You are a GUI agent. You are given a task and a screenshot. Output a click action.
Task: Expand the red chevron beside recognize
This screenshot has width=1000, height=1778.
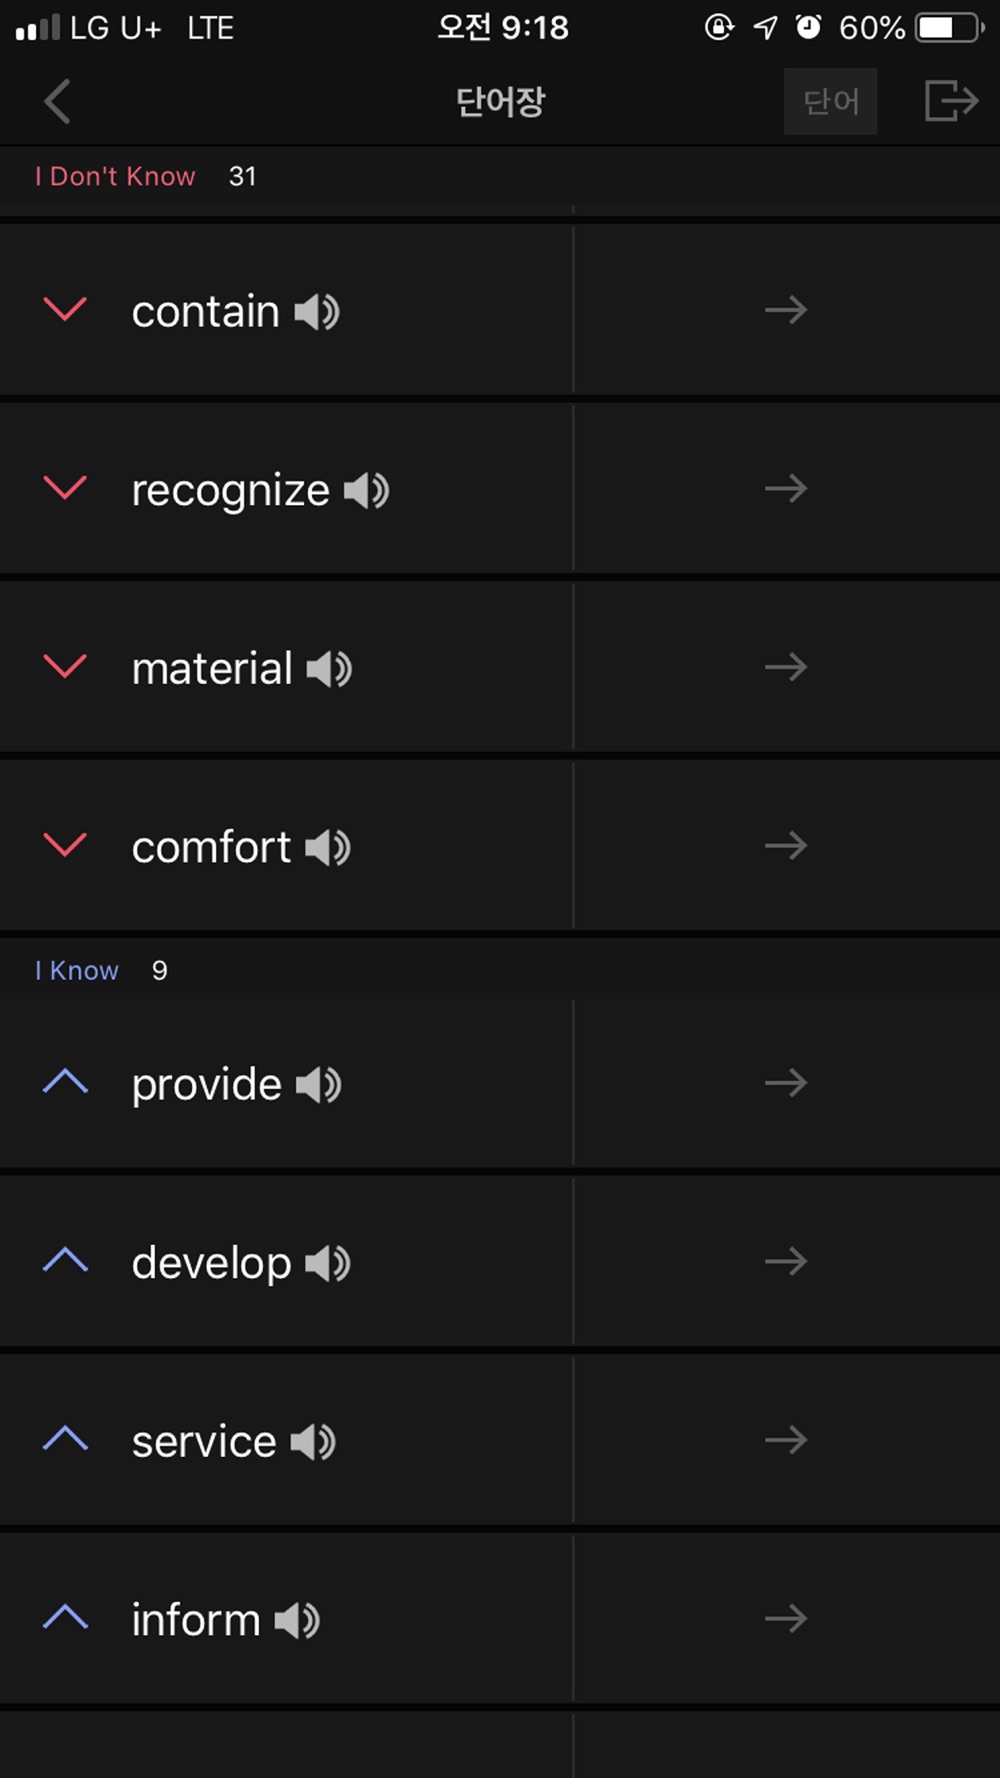pos(65,488)
